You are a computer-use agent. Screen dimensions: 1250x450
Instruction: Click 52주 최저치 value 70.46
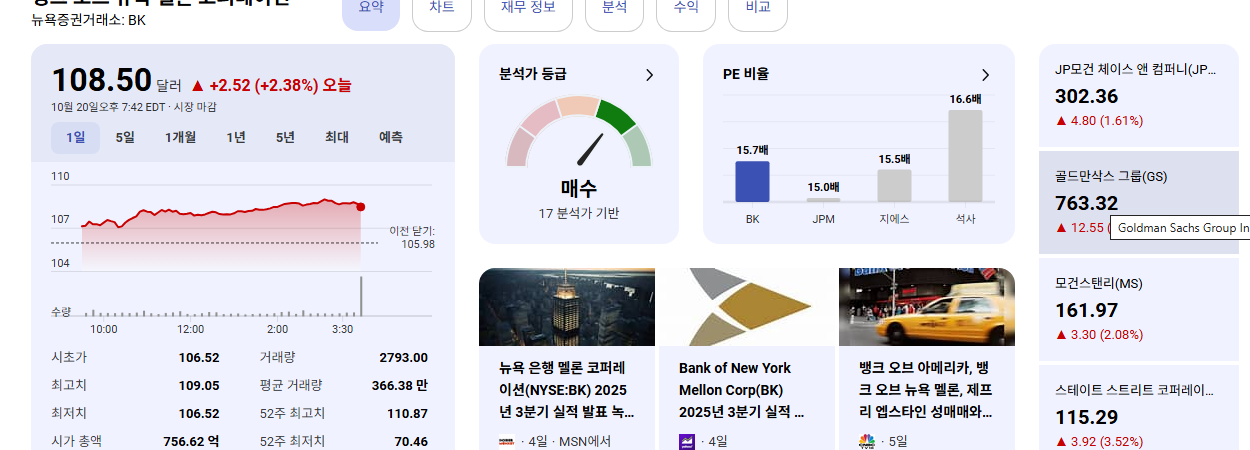pos(411,441)
